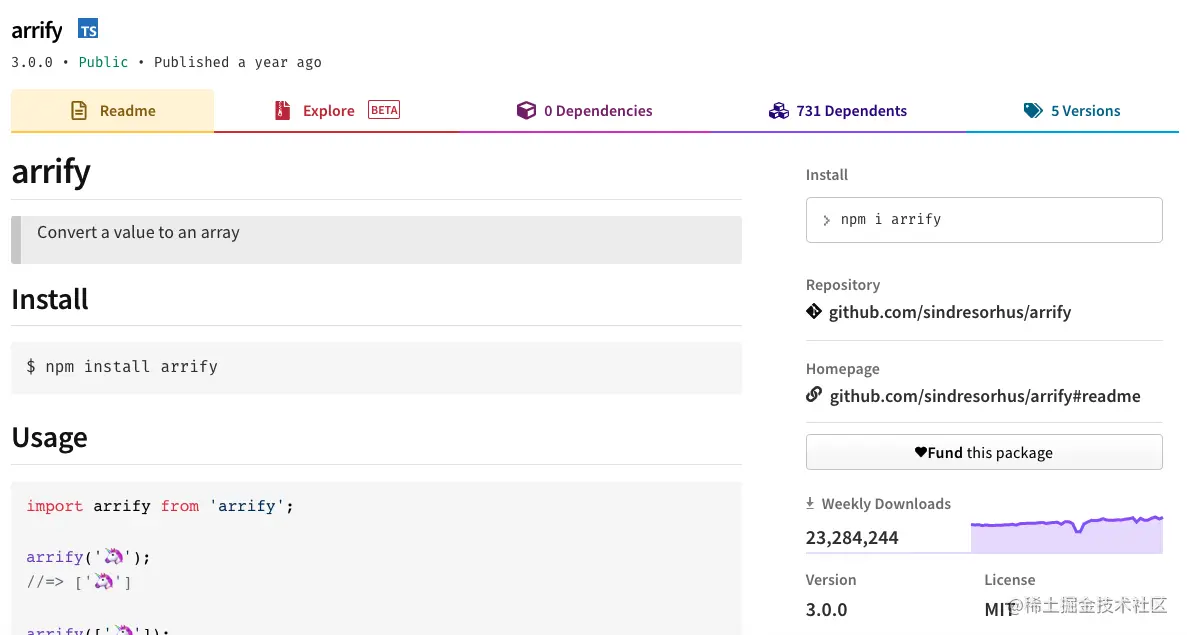Click the Fund this package button
Screen dimensions: 1187x635
click(984, 452)
